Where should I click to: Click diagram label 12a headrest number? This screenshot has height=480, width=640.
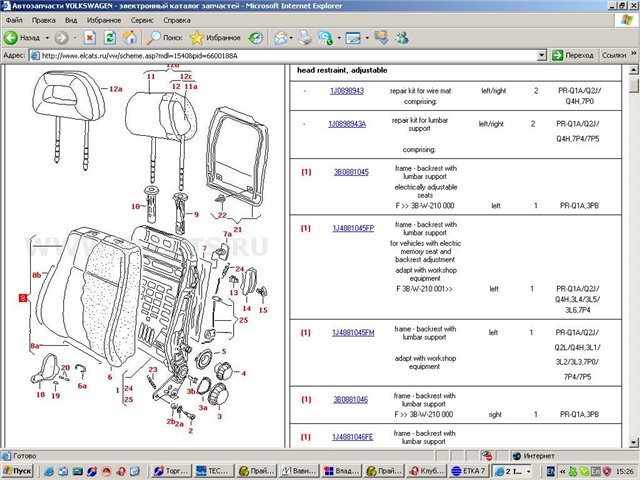click(x=116, y=89)
